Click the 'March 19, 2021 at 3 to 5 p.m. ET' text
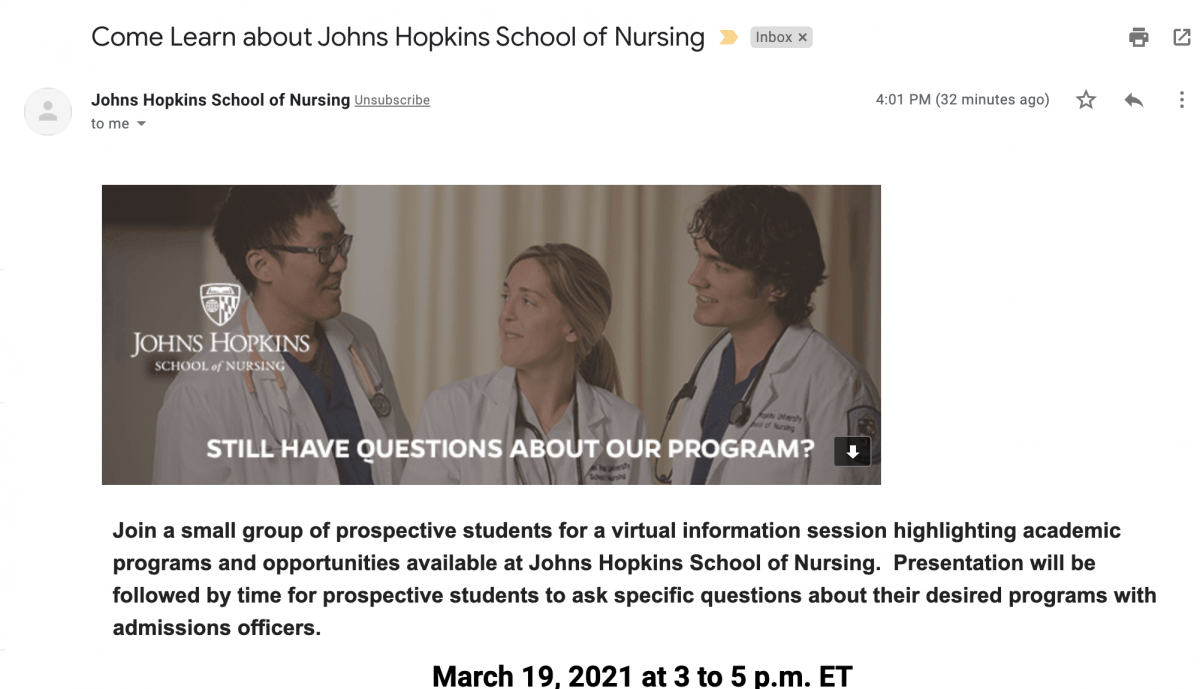Image resolution: width=1200 pixels, height=689 pixels. pyautogui.click(x=642, y=675)
